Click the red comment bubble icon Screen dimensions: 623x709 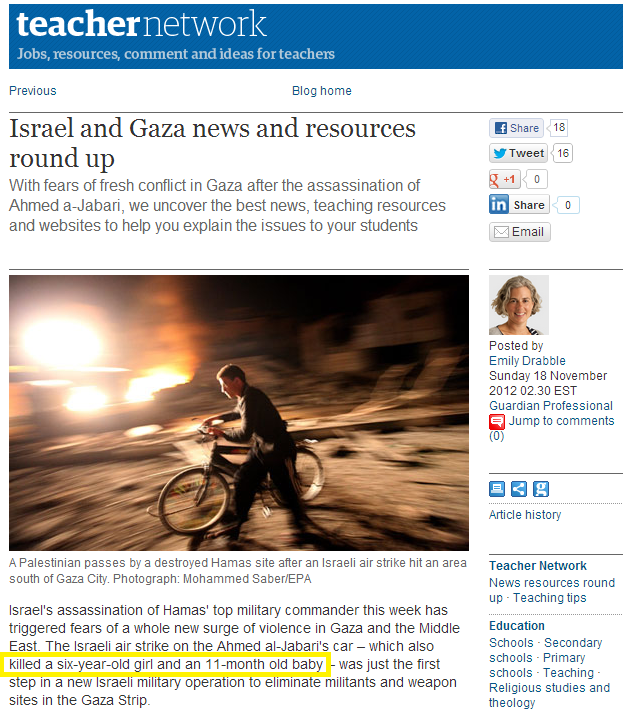coord(497,421)
